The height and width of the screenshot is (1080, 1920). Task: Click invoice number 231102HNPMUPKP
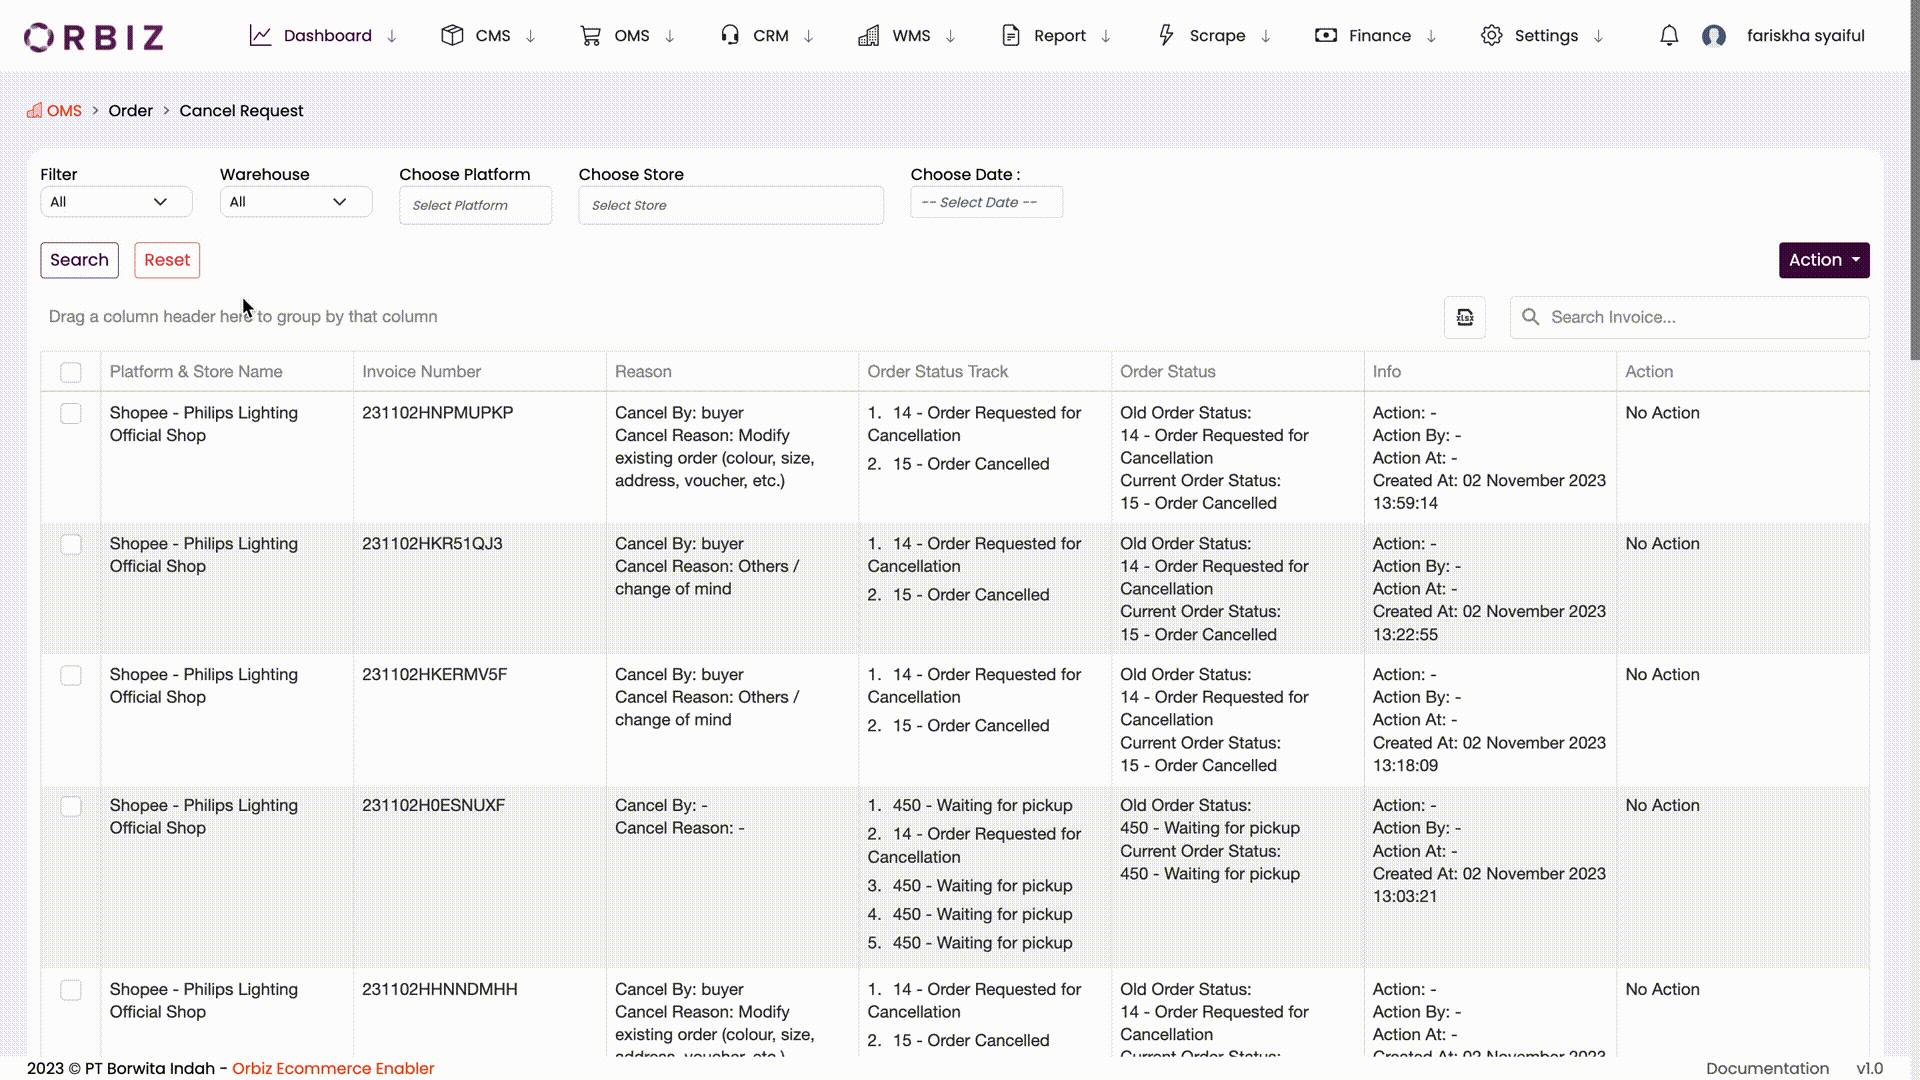(x=437, y=413)
